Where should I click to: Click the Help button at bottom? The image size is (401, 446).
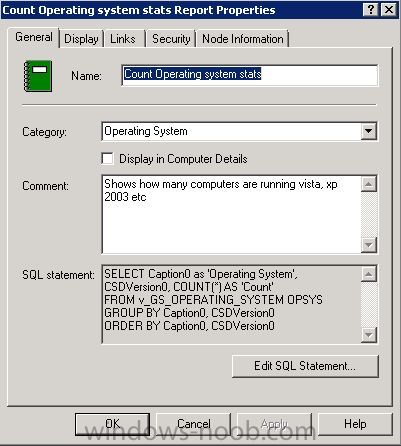pos(355,424)
